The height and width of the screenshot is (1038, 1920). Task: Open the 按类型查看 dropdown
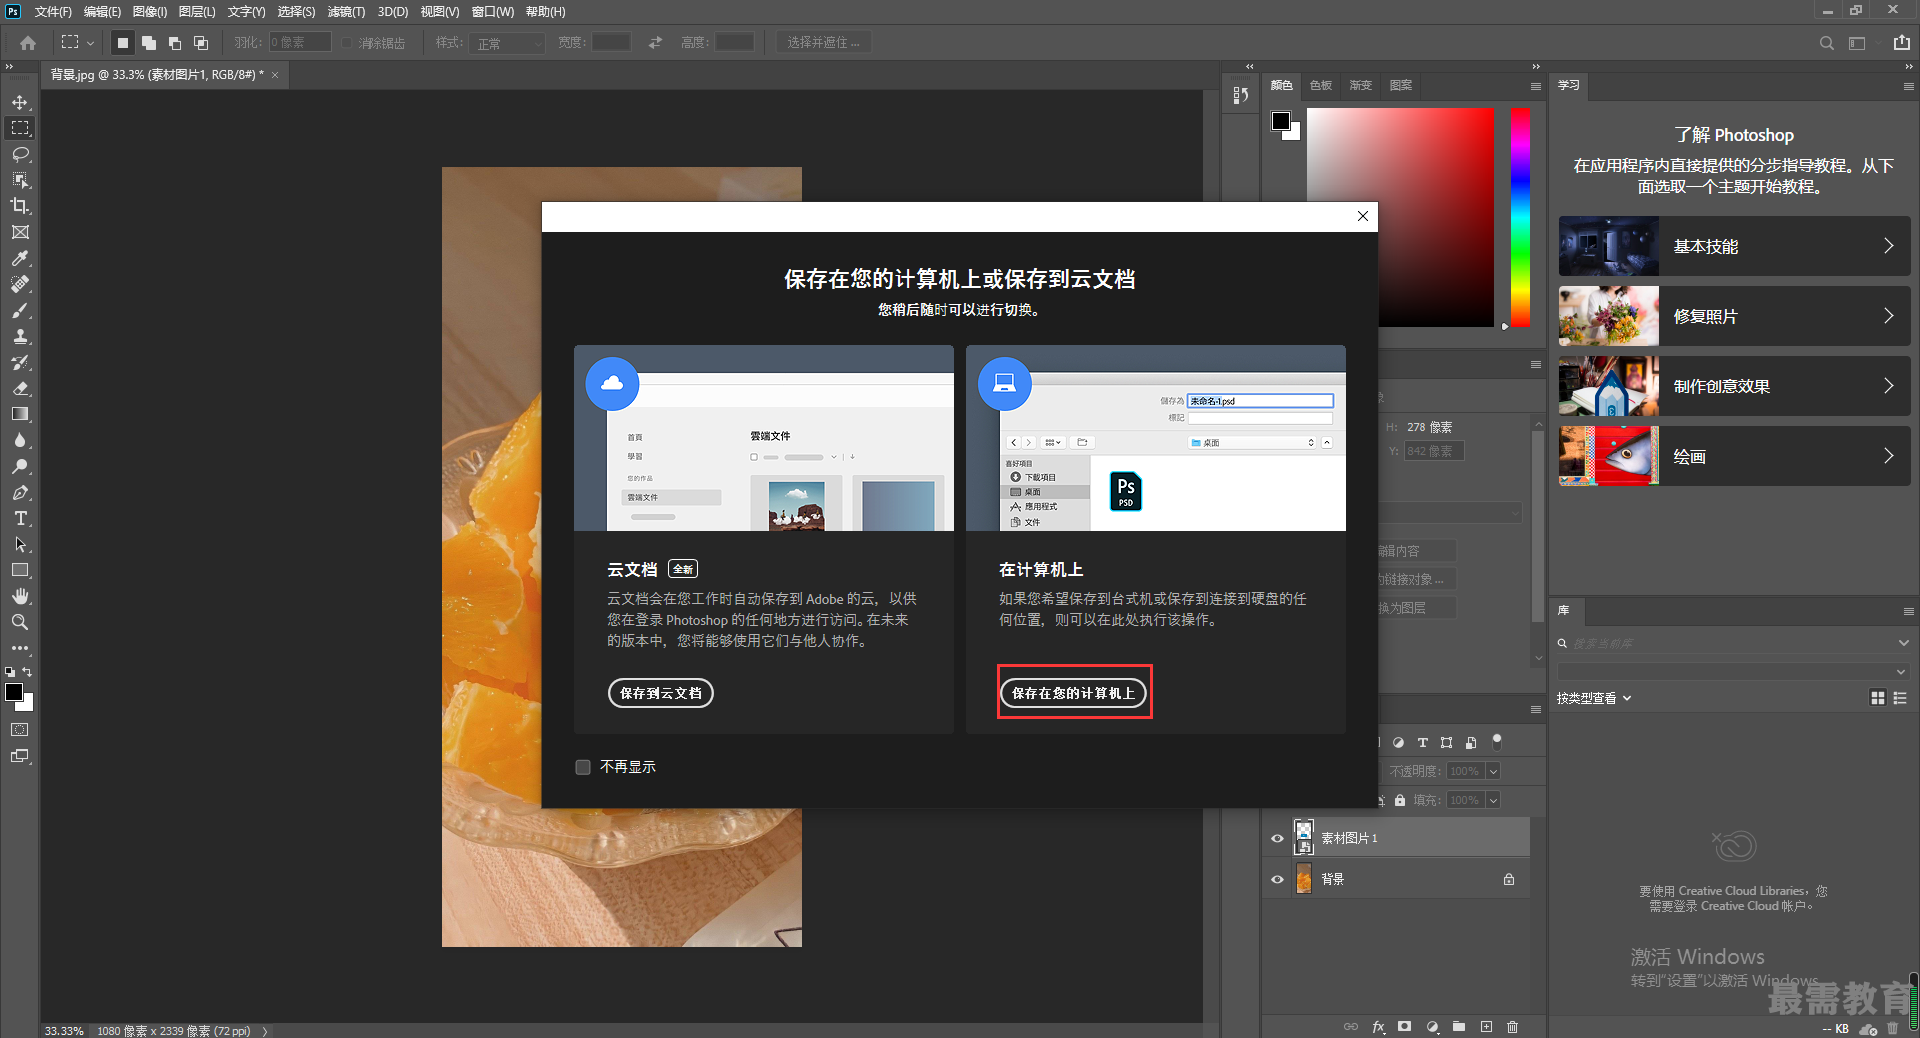(x=1594, y=698)
